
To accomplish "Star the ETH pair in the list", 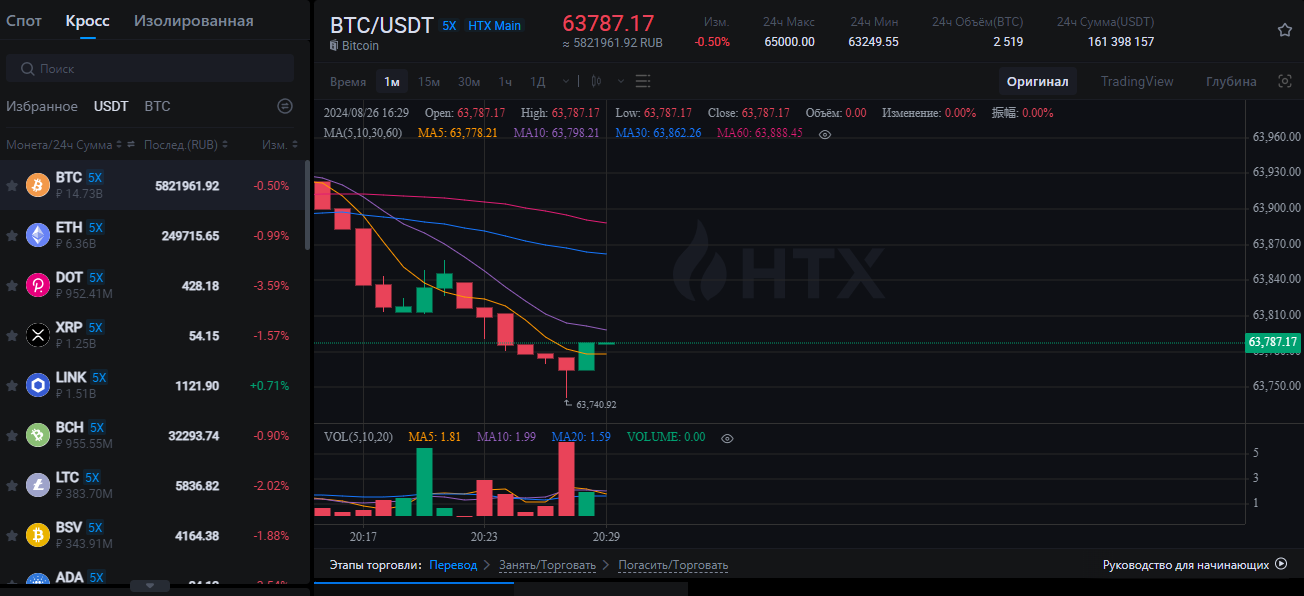I will click(x=12, y=235).
